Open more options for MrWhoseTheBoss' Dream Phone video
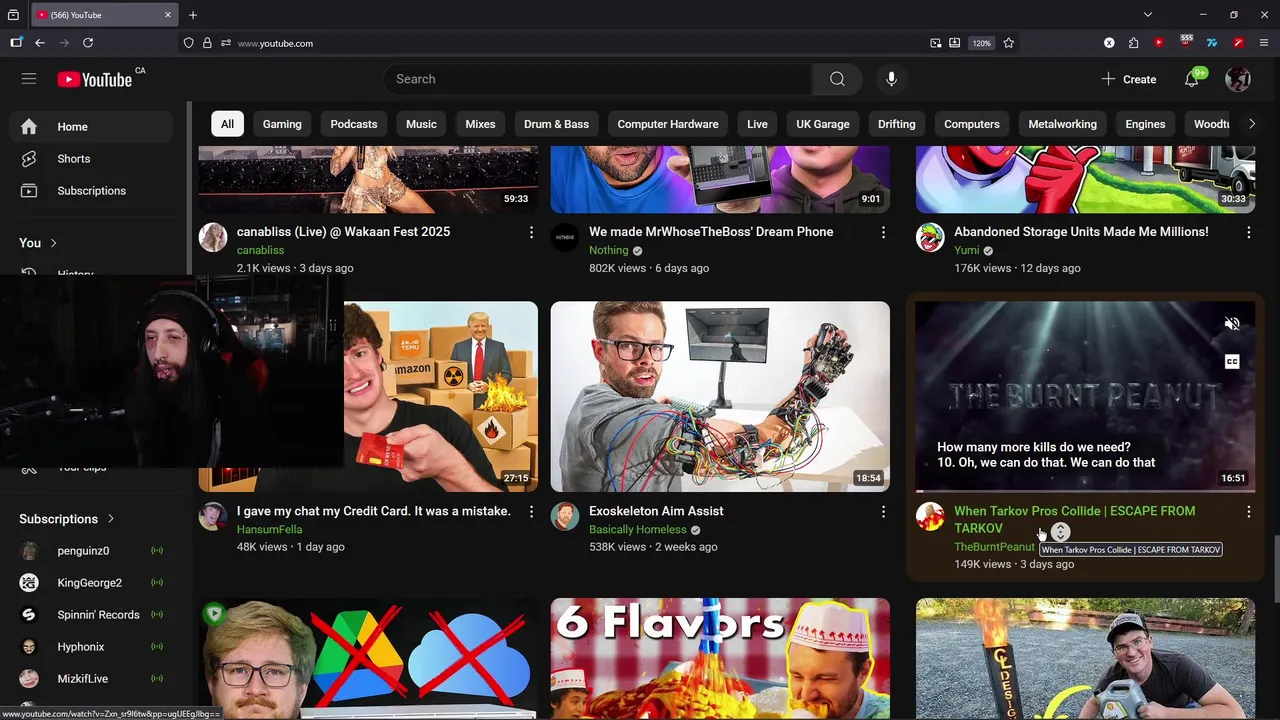The height and width of the screenshot is (720, 1280). 883,232
